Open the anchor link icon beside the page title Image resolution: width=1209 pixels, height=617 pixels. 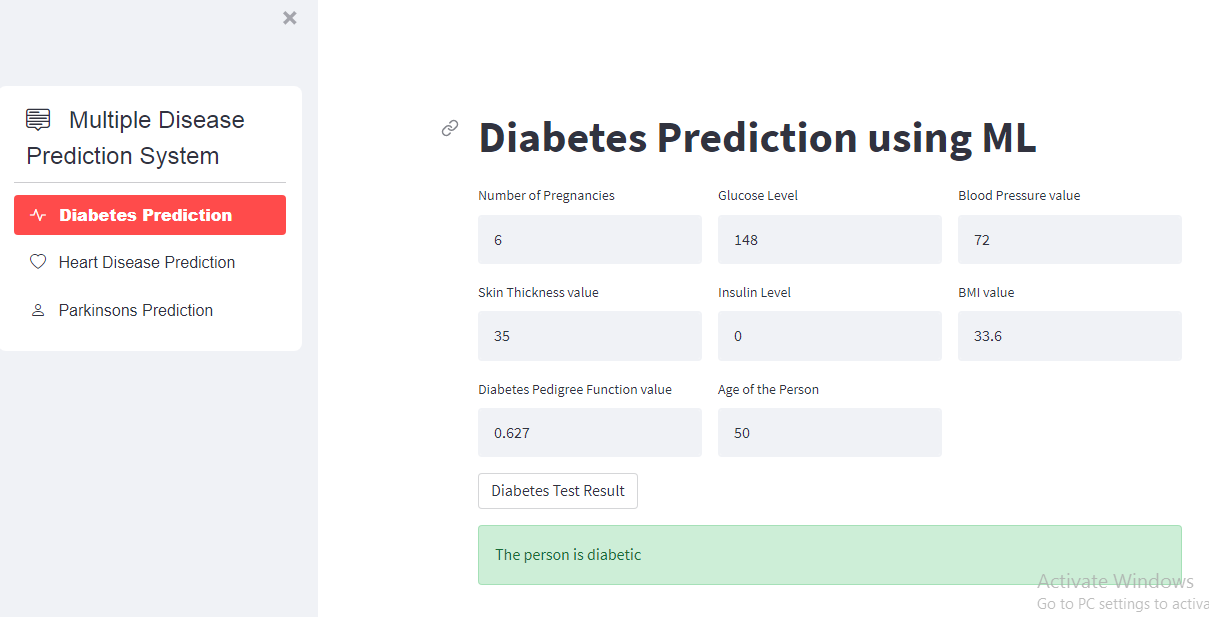pyautogui.click(x=450, y=128)
